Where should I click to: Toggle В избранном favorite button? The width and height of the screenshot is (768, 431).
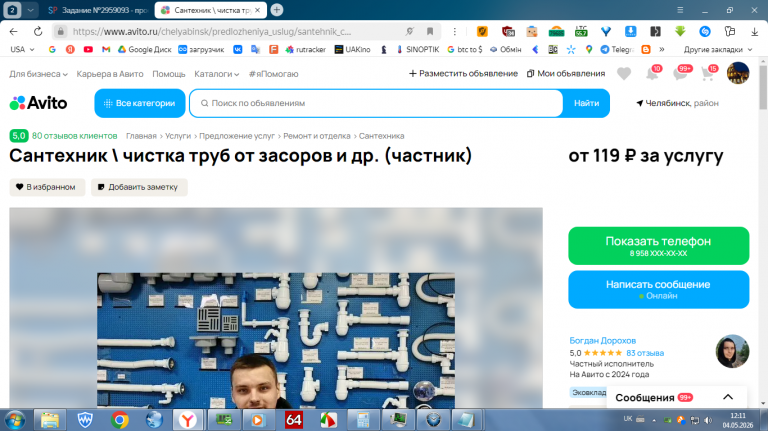tap(47, 187)
